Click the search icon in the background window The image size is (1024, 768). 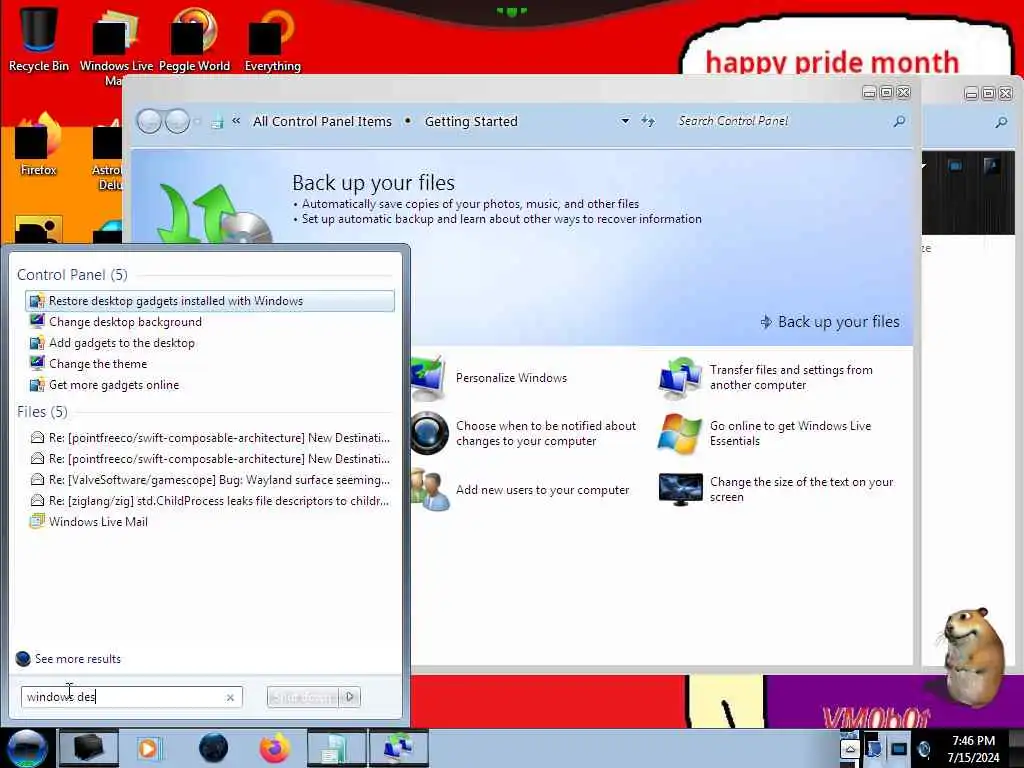pyautogui.click(x=1001, y=122)
